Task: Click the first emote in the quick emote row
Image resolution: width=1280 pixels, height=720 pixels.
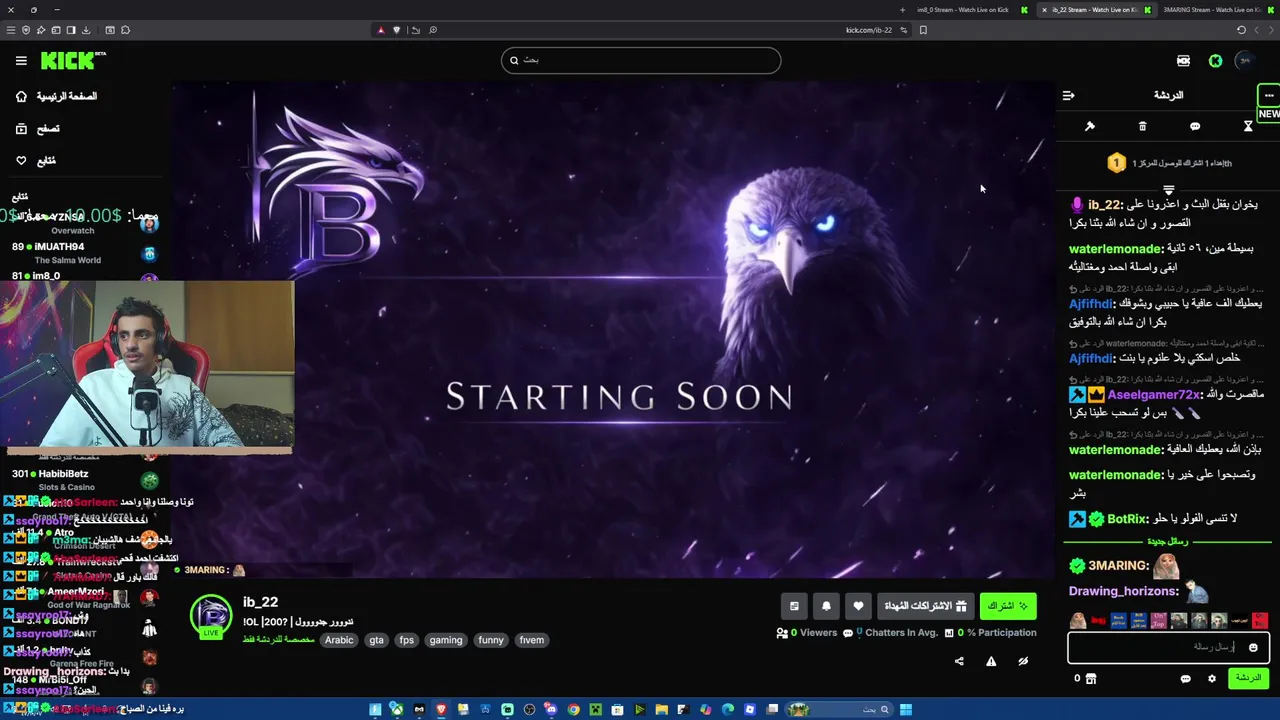Action: 1078,621
